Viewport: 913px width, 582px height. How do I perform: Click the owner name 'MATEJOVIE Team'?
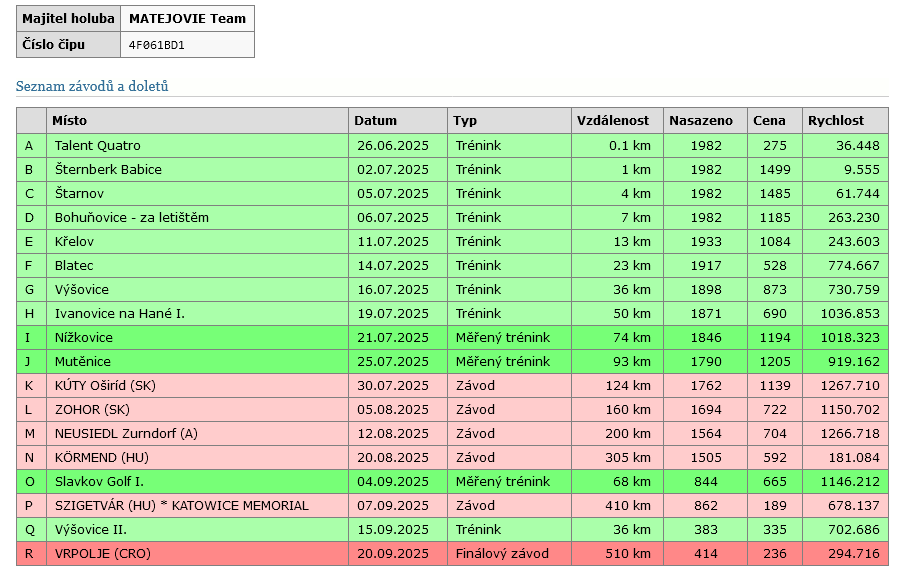185,18
